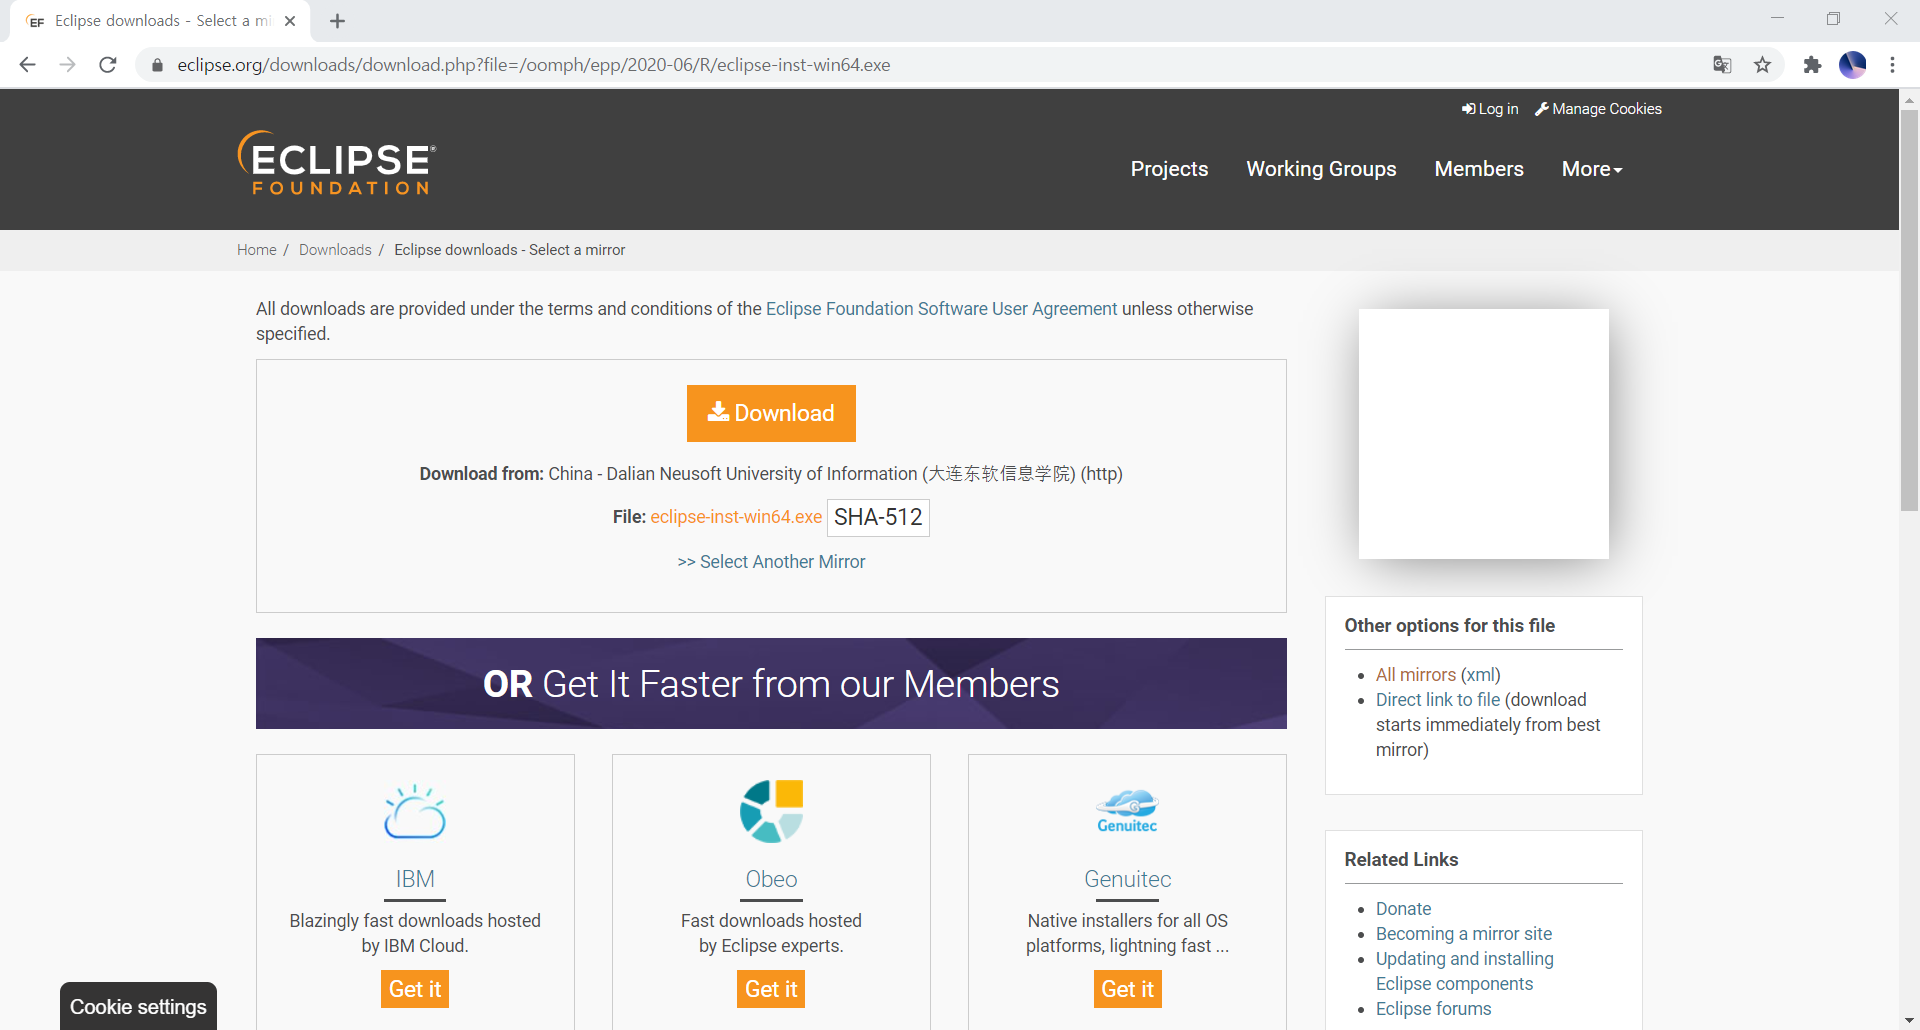
Task: Close the Eclipse downloads tab
Action: 290,21
